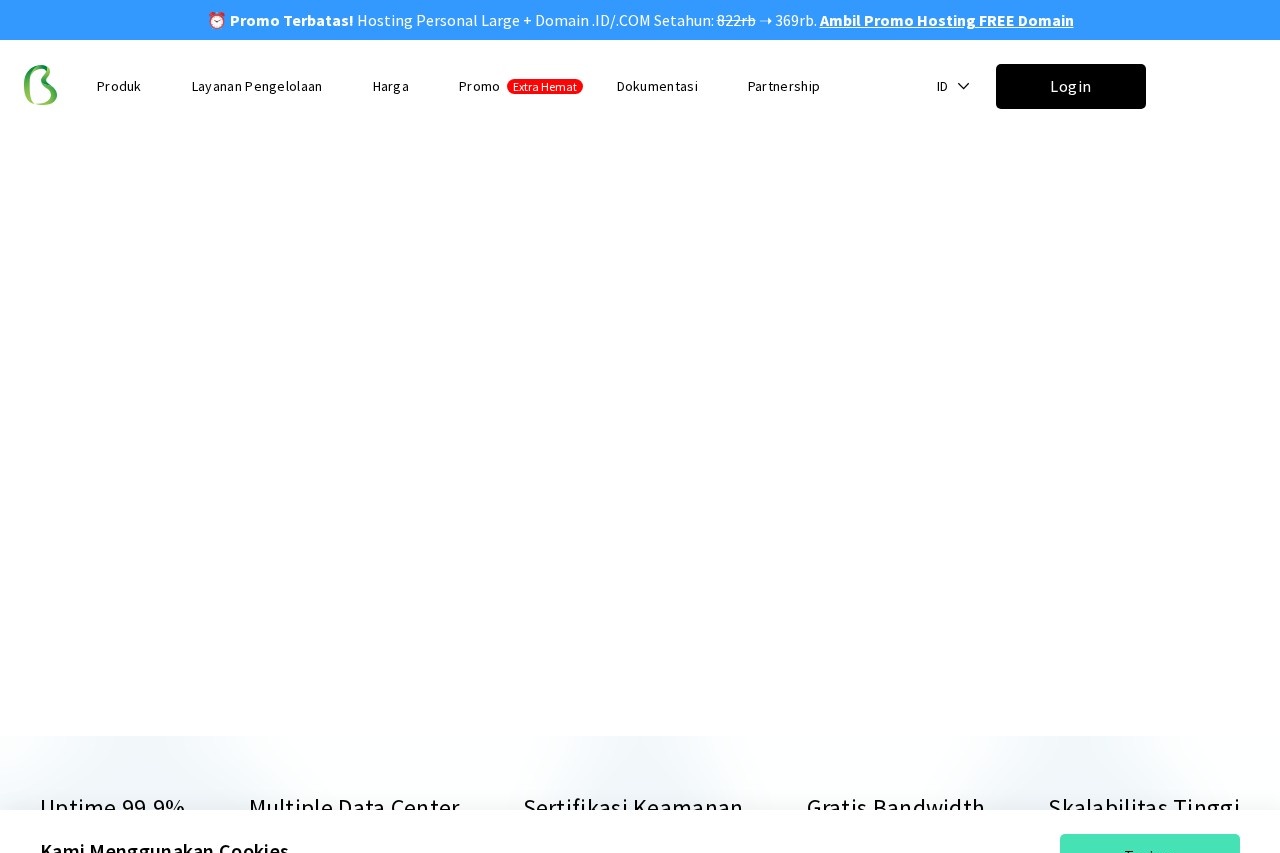Click the alarm clock icon in promo bar
This screenshot has width=1280, height=853.
217,20
